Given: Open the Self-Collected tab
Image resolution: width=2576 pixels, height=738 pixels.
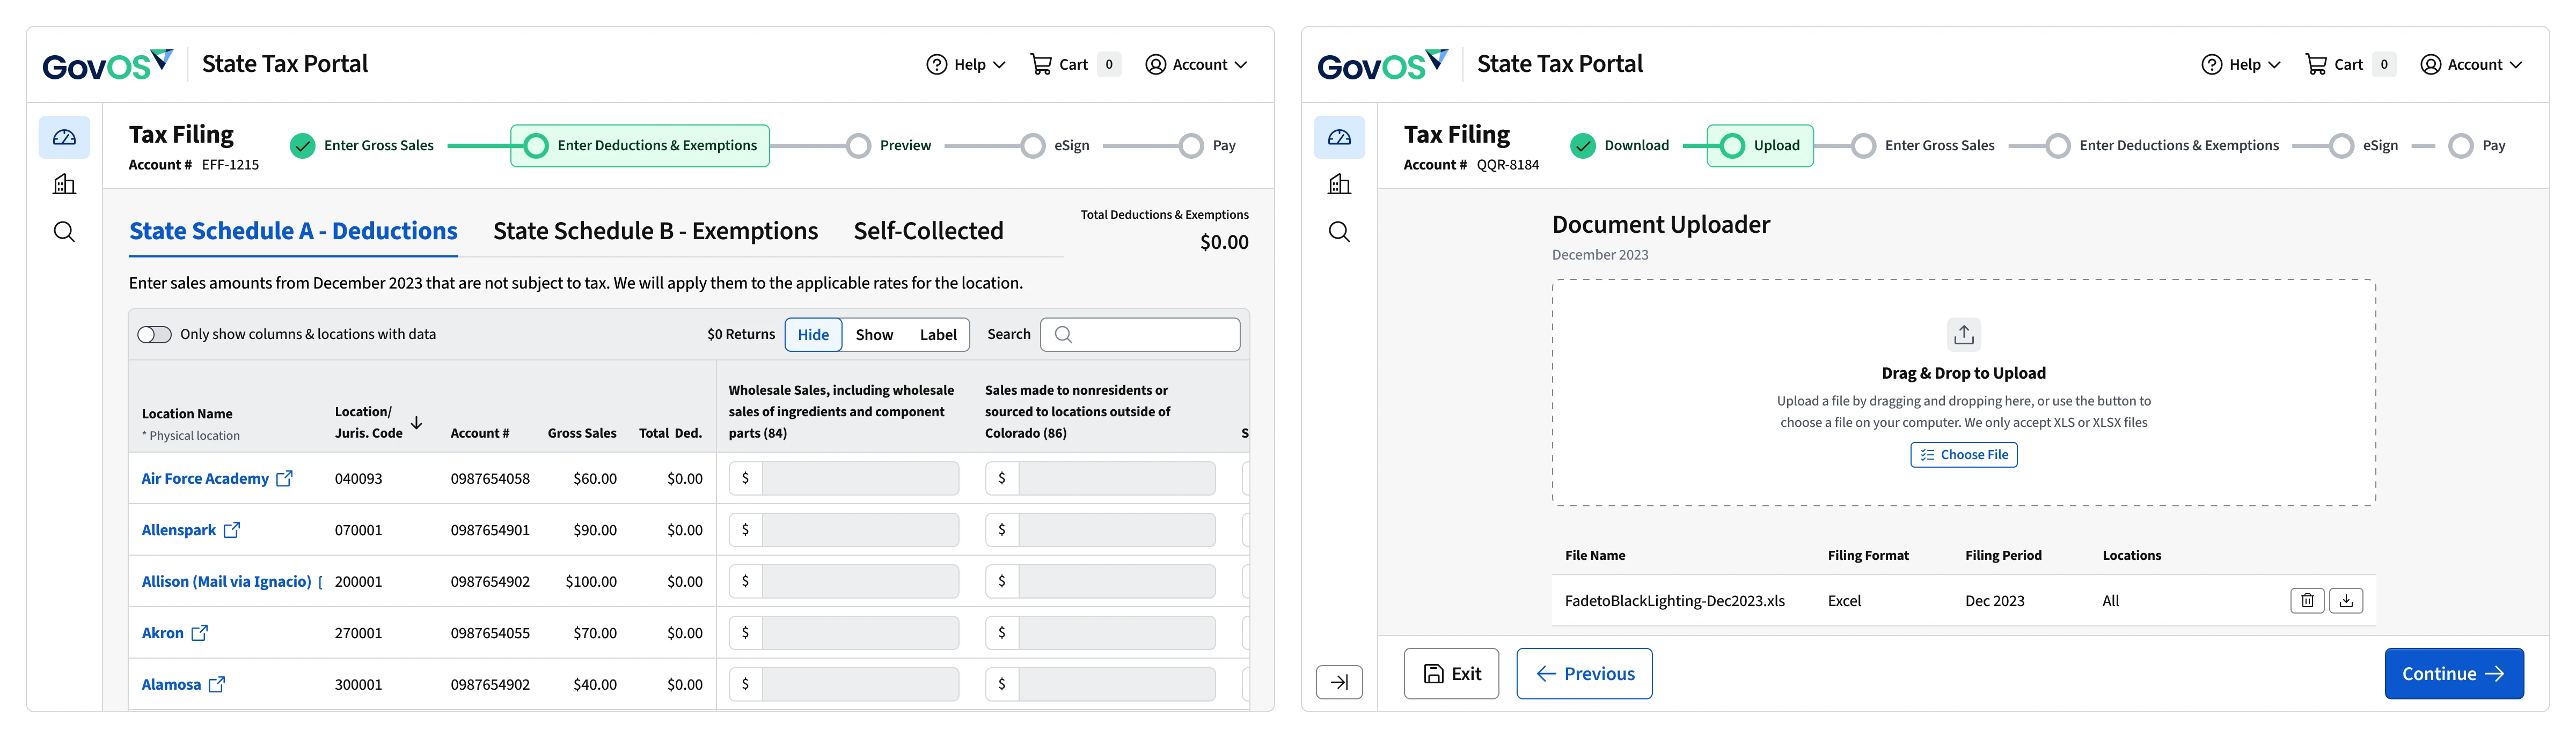Looking at the screenshot, I should pyautogui.click(x=928, y=231).
